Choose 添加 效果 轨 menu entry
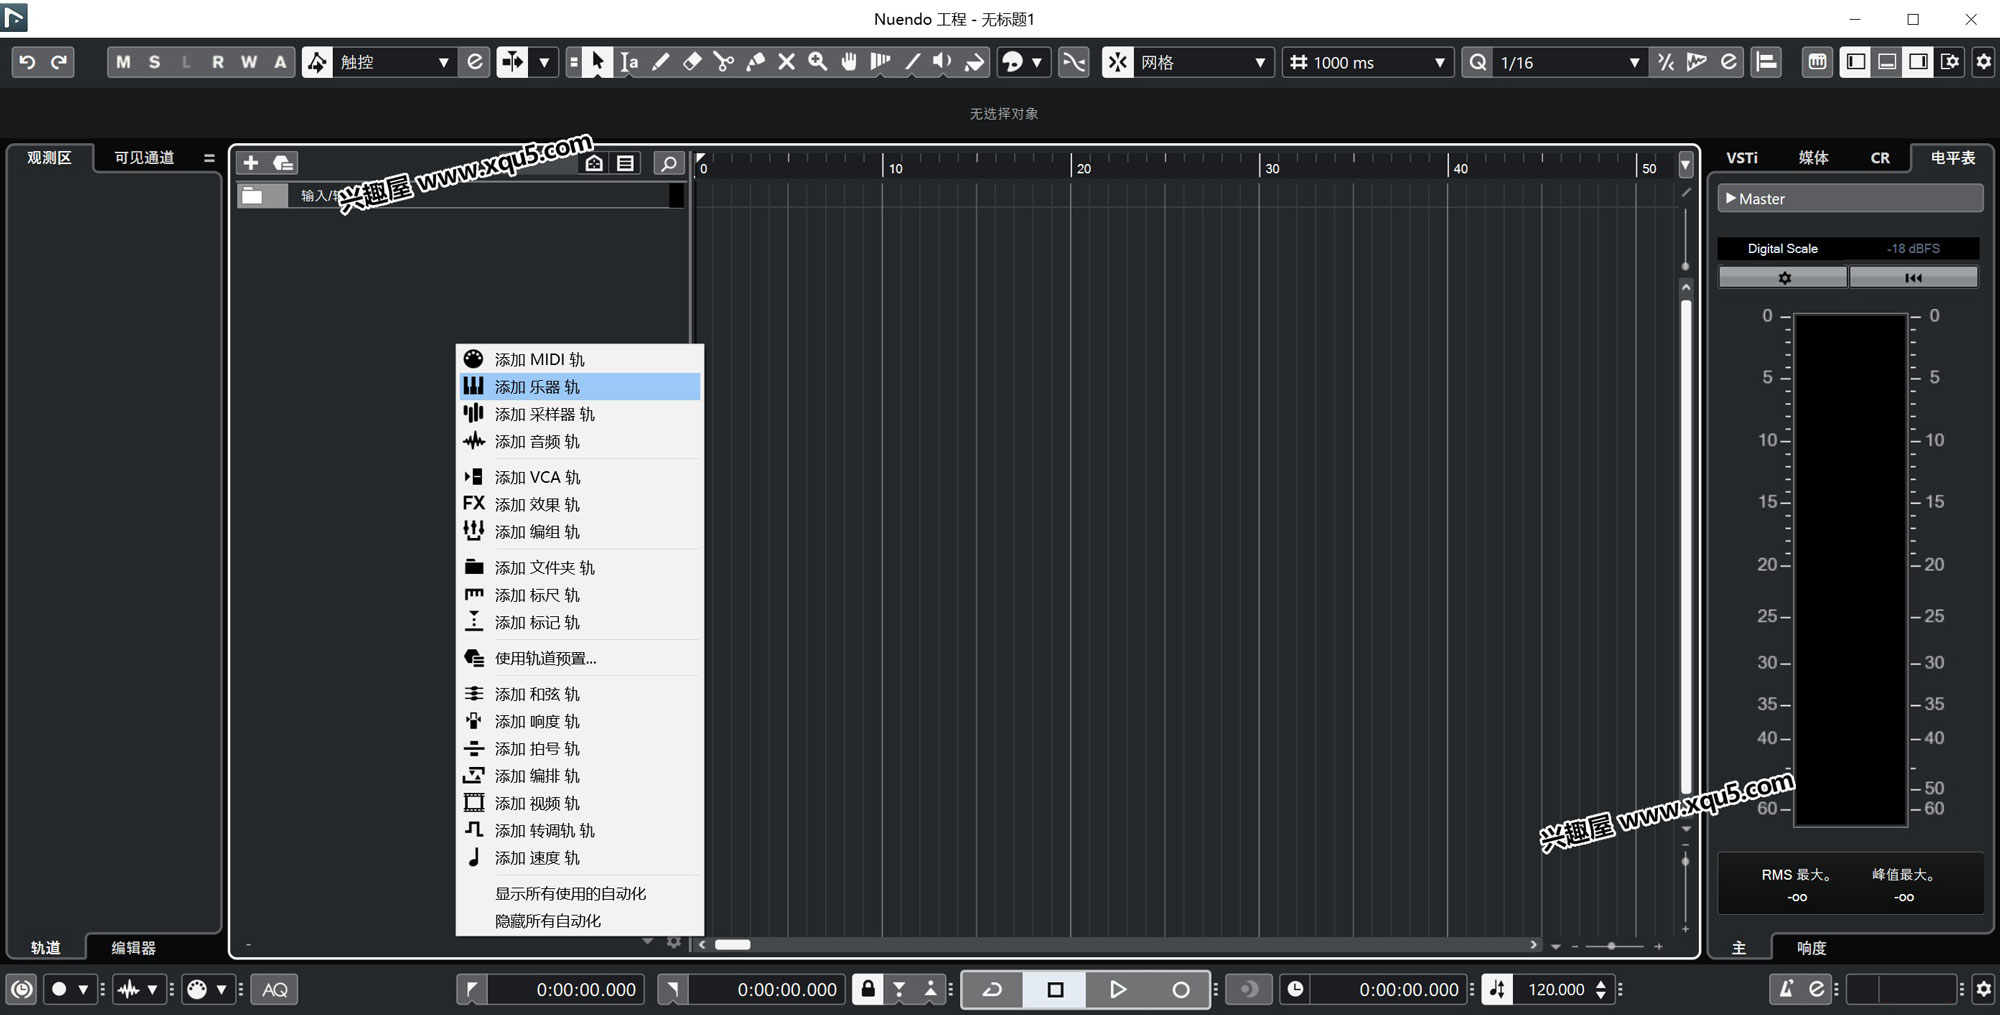This screenshot has width=2000, height=1015. click(x=580, y=504)
